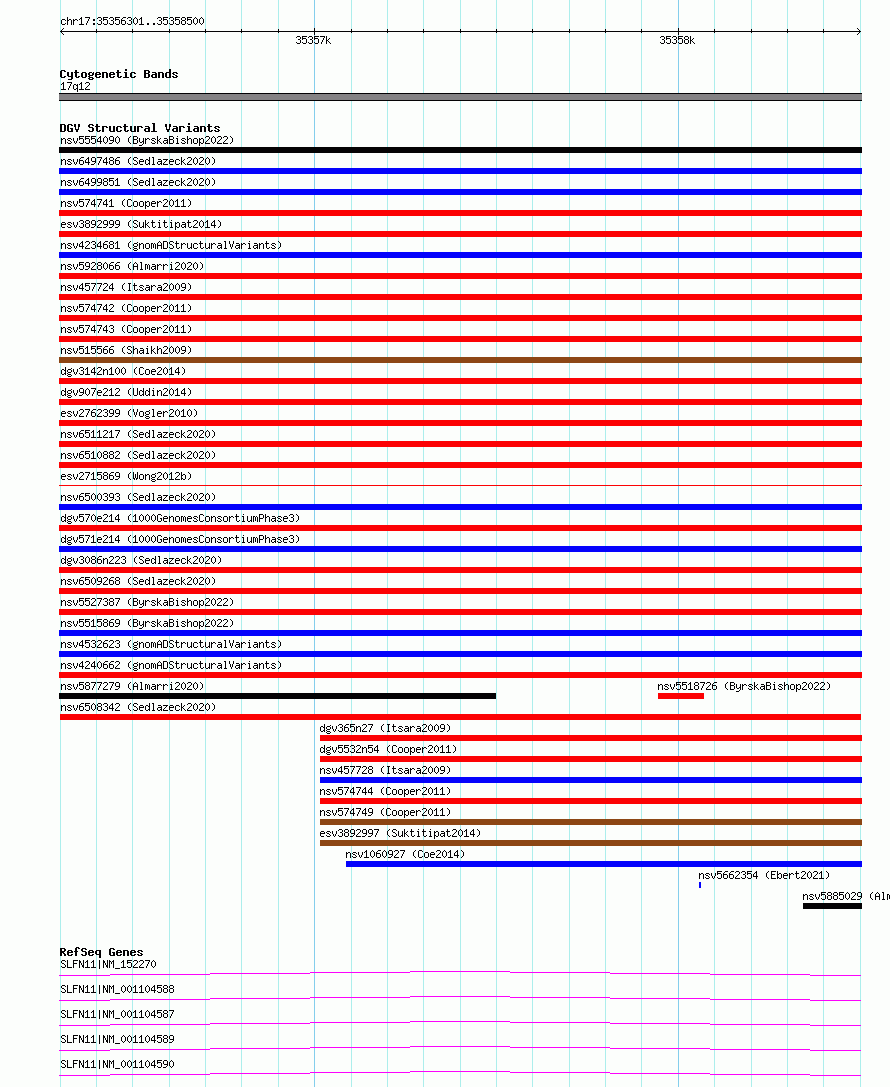Open nsv457728 (Itsara2009) variant
This screenshot has height=1087, width=890.
coord(385,770)
